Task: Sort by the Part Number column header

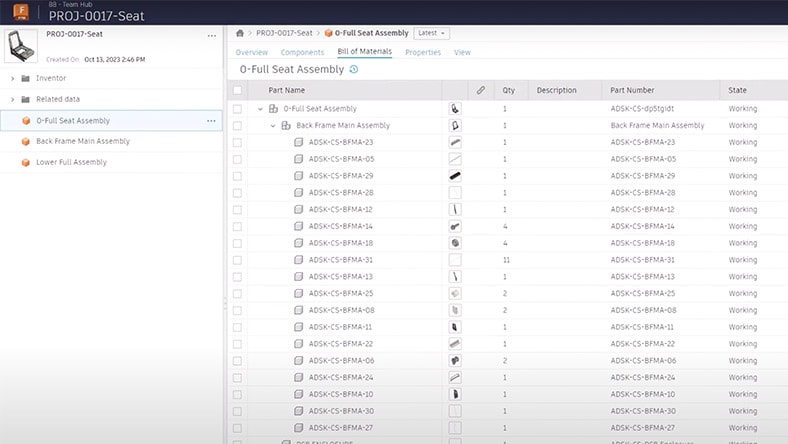Action: (x=632, y=90)
